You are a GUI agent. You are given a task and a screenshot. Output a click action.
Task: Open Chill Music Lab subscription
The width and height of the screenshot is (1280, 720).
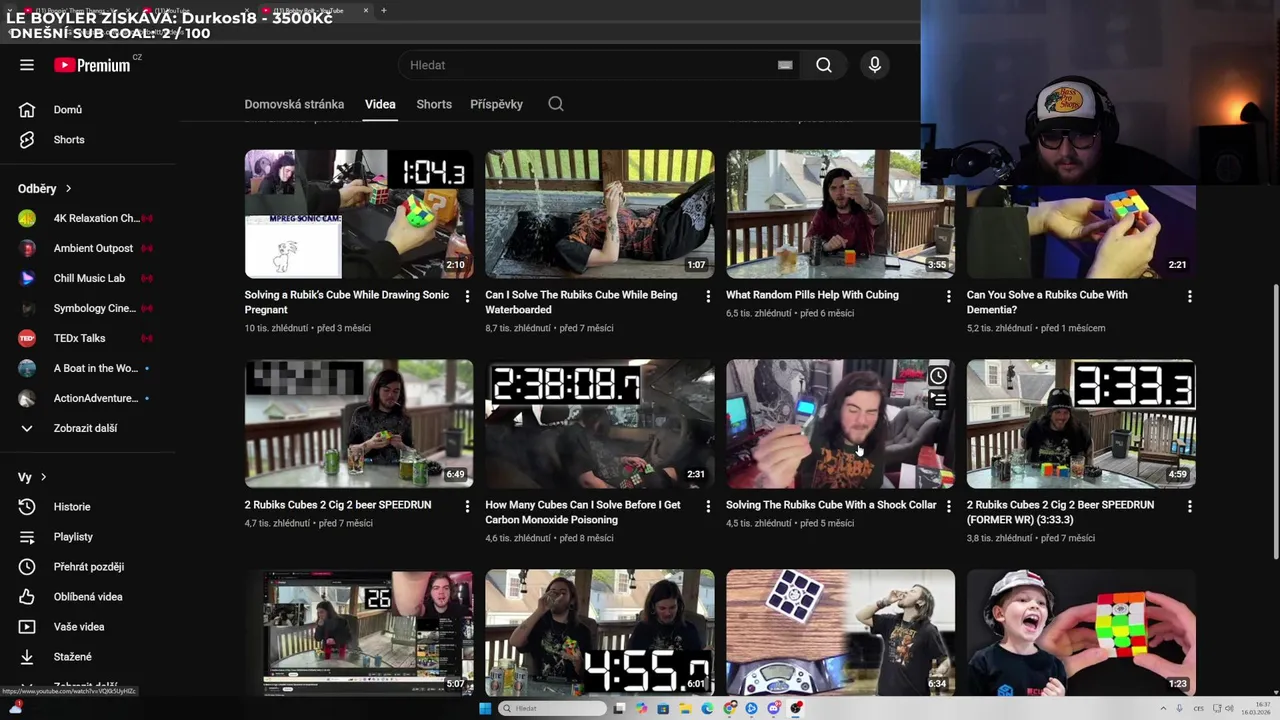[x=88, y=278]
